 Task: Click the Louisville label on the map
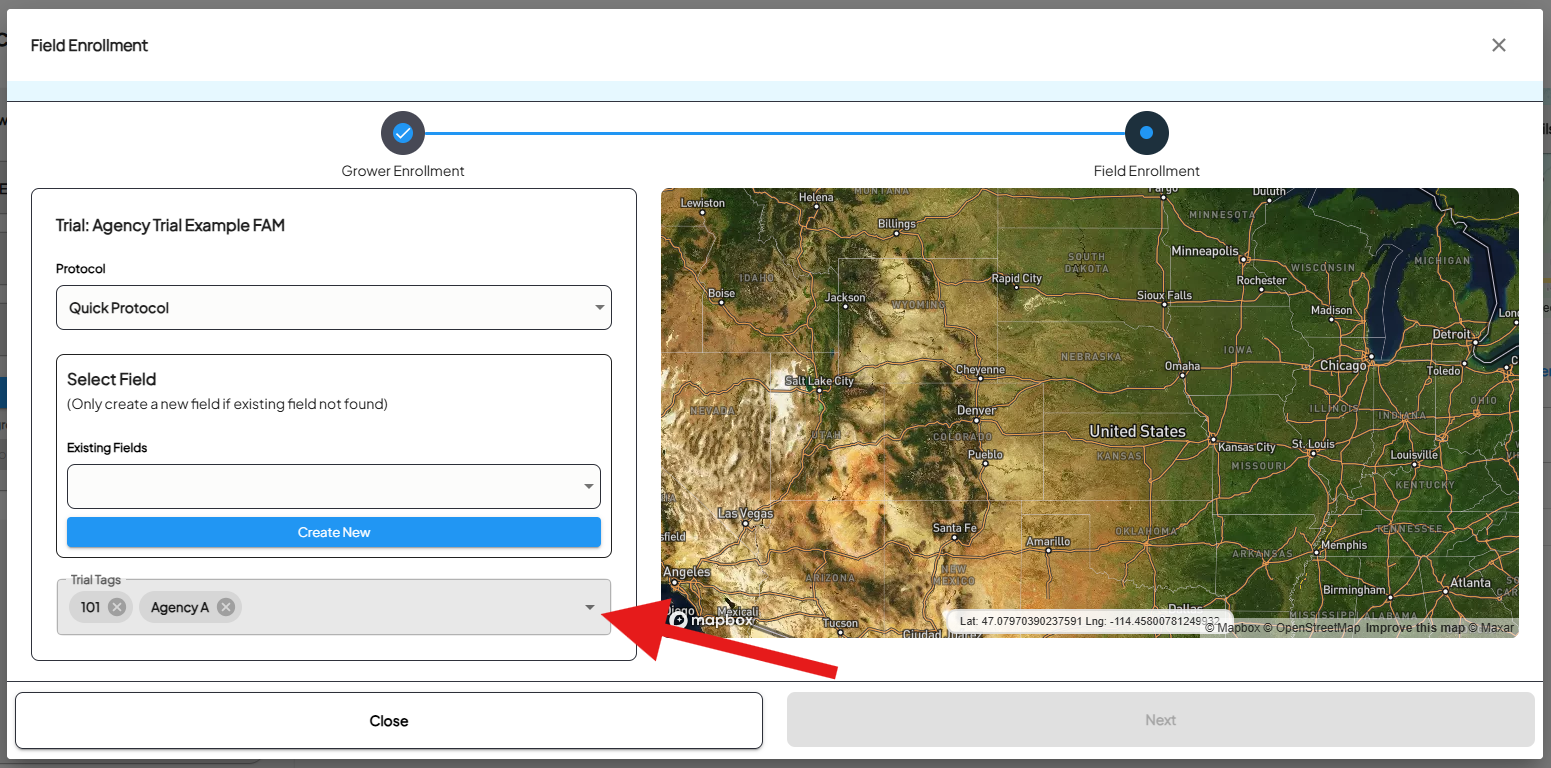point(1414,454)
